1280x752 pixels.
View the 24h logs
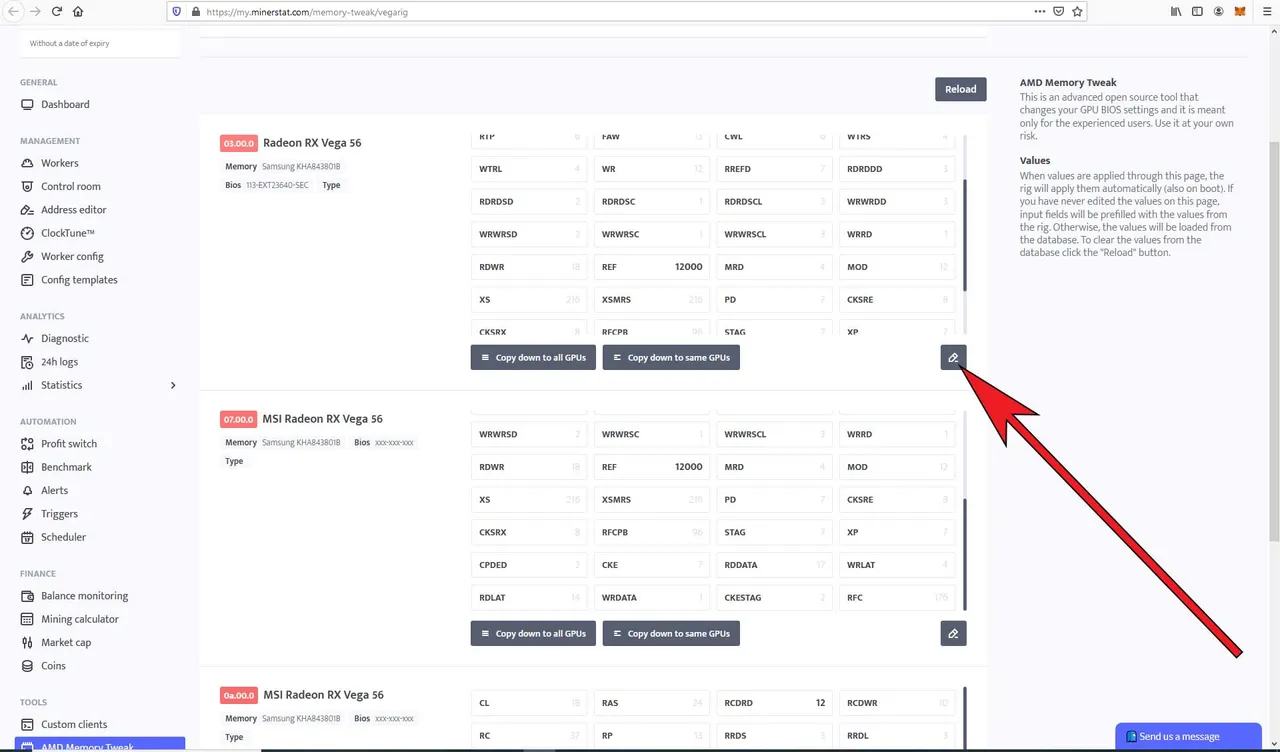59,362
